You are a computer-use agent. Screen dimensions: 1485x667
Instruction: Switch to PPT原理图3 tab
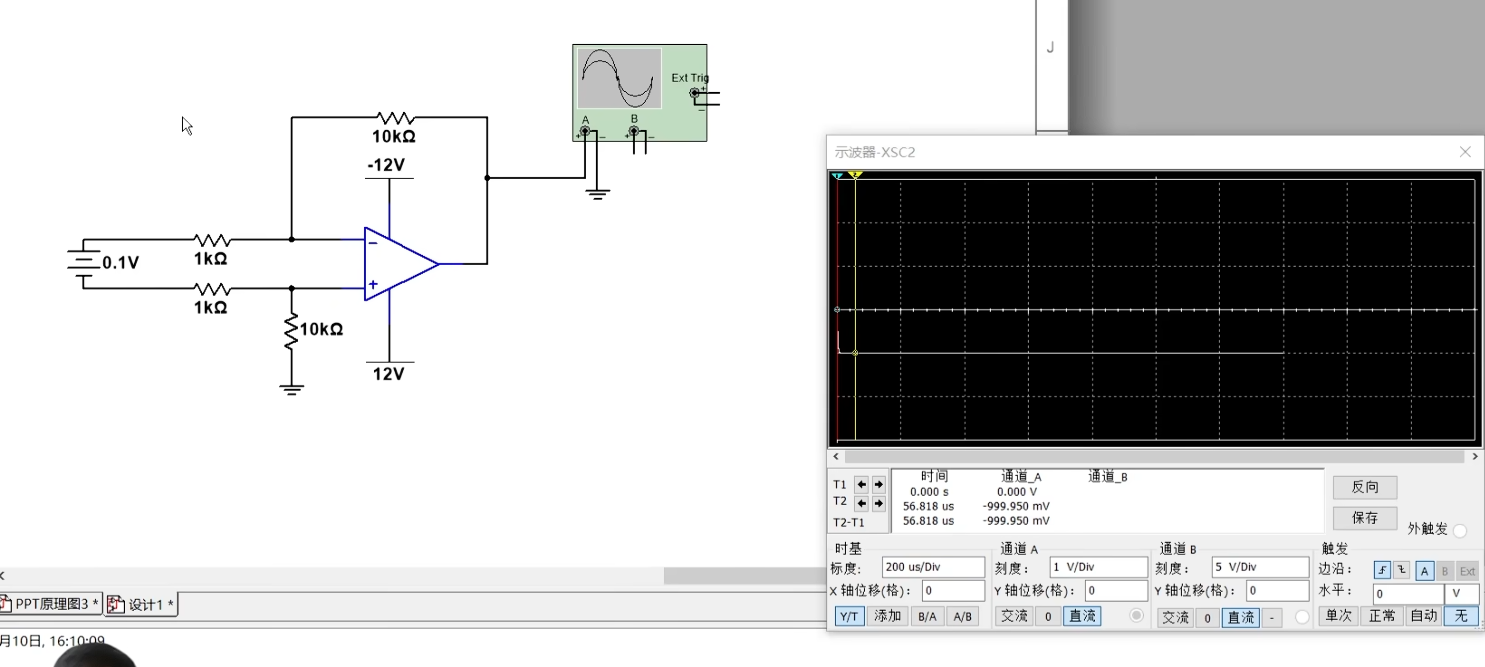point(51,604)
